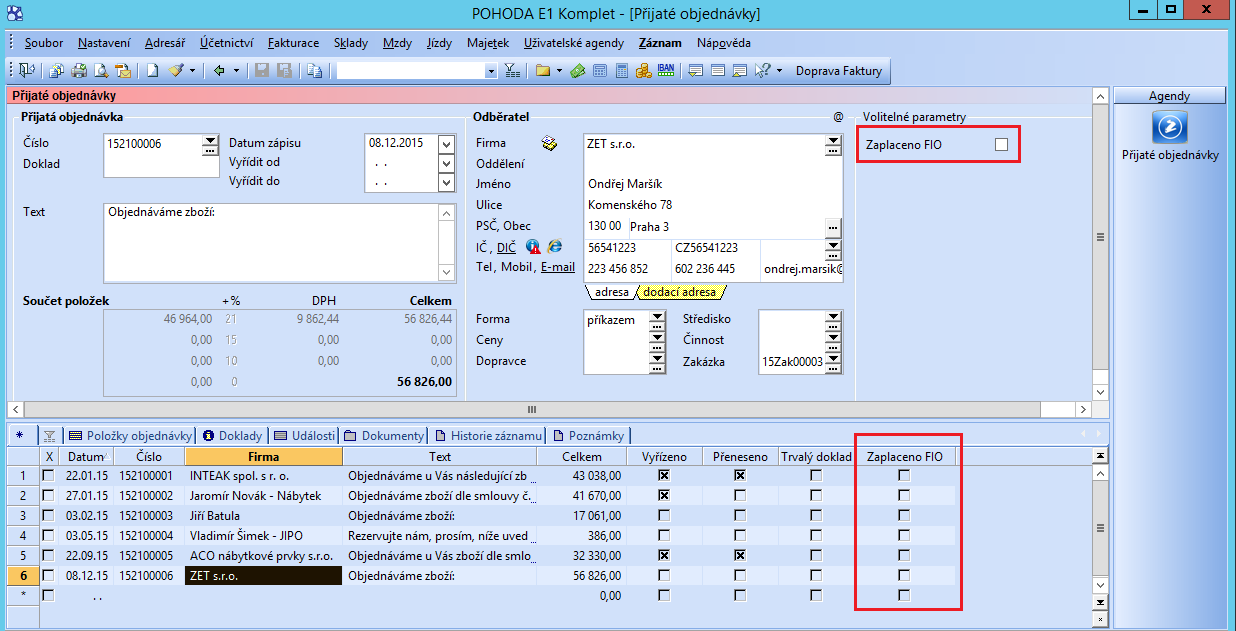The height and width of the screenshot is (631, 1236).
Task: Open the Sklady menu
Action: pyautogui.click(x=351, y=43)
